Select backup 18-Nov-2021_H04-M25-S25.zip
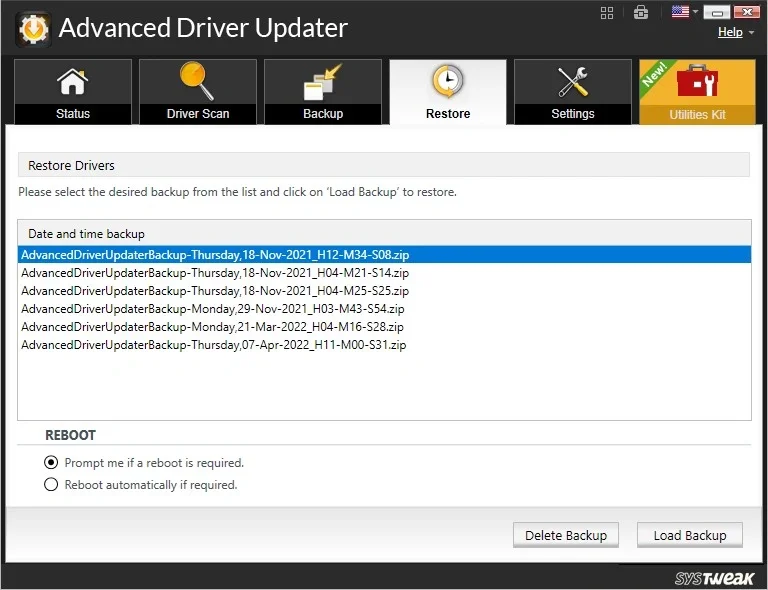768x590 pixels. click(384, 291)
